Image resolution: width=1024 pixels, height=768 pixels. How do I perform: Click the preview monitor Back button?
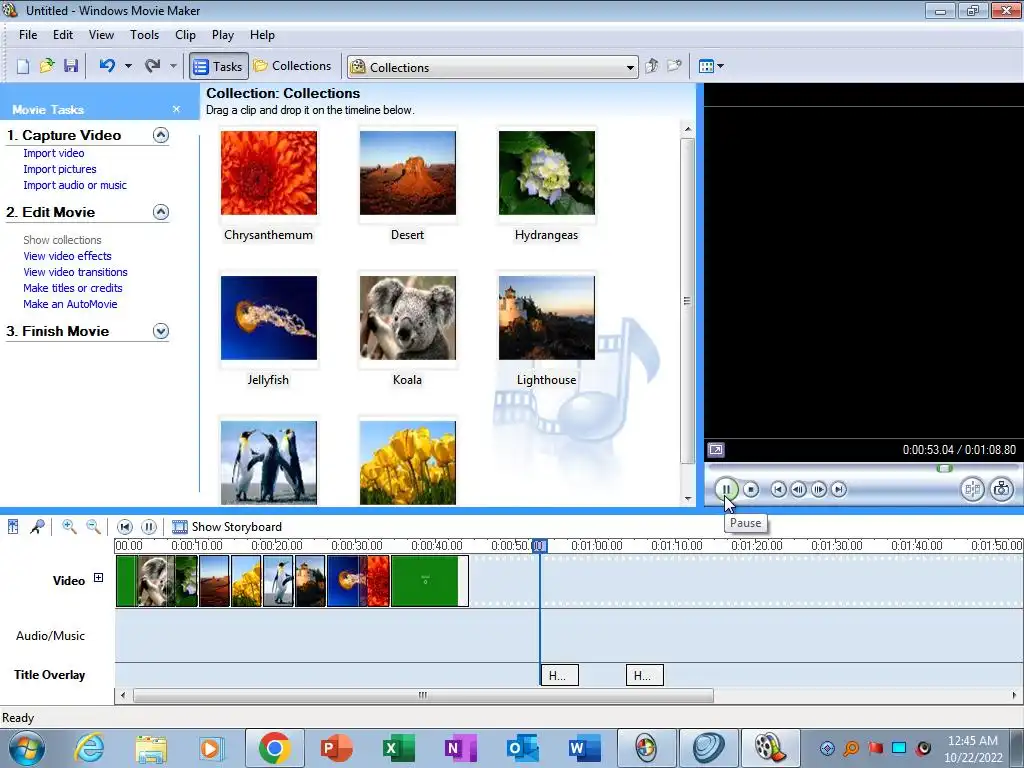point(778,489)
